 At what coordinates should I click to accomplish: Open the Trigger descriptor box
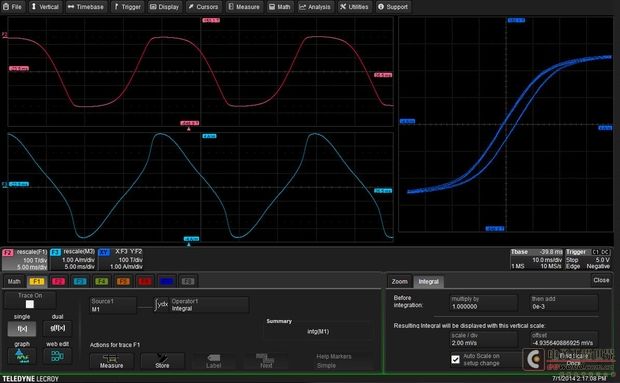(x=588, y=259)
